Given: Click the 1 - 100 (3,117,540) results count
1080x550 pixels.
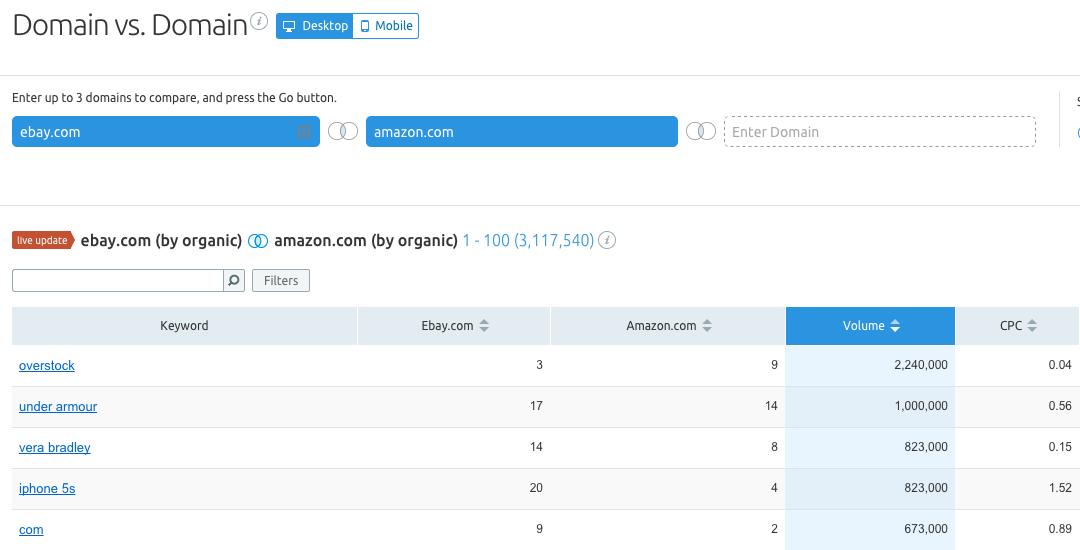Looking at the screenshot, I should 528,240.
